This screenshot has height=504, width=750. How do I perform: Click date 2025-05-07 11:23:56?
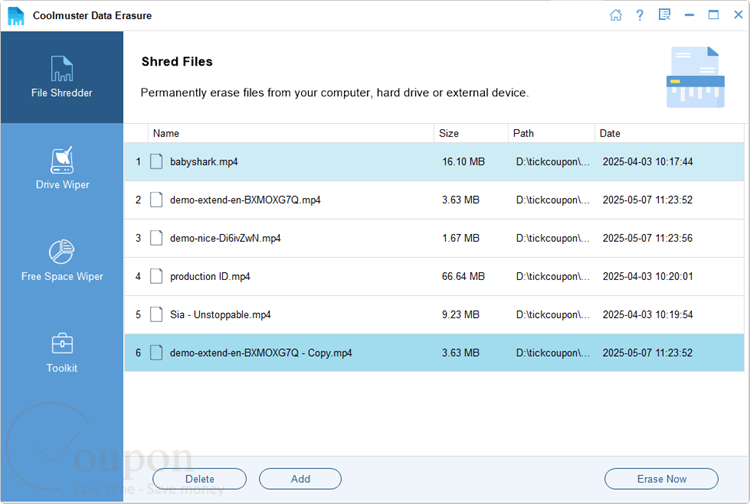click(648, 238)
